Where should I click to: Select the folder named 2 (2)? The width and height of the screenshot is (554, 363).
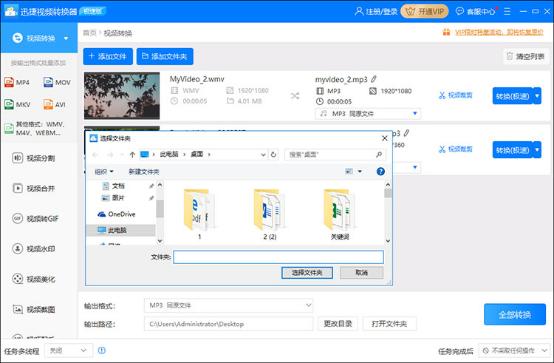(x=270, y=214)
